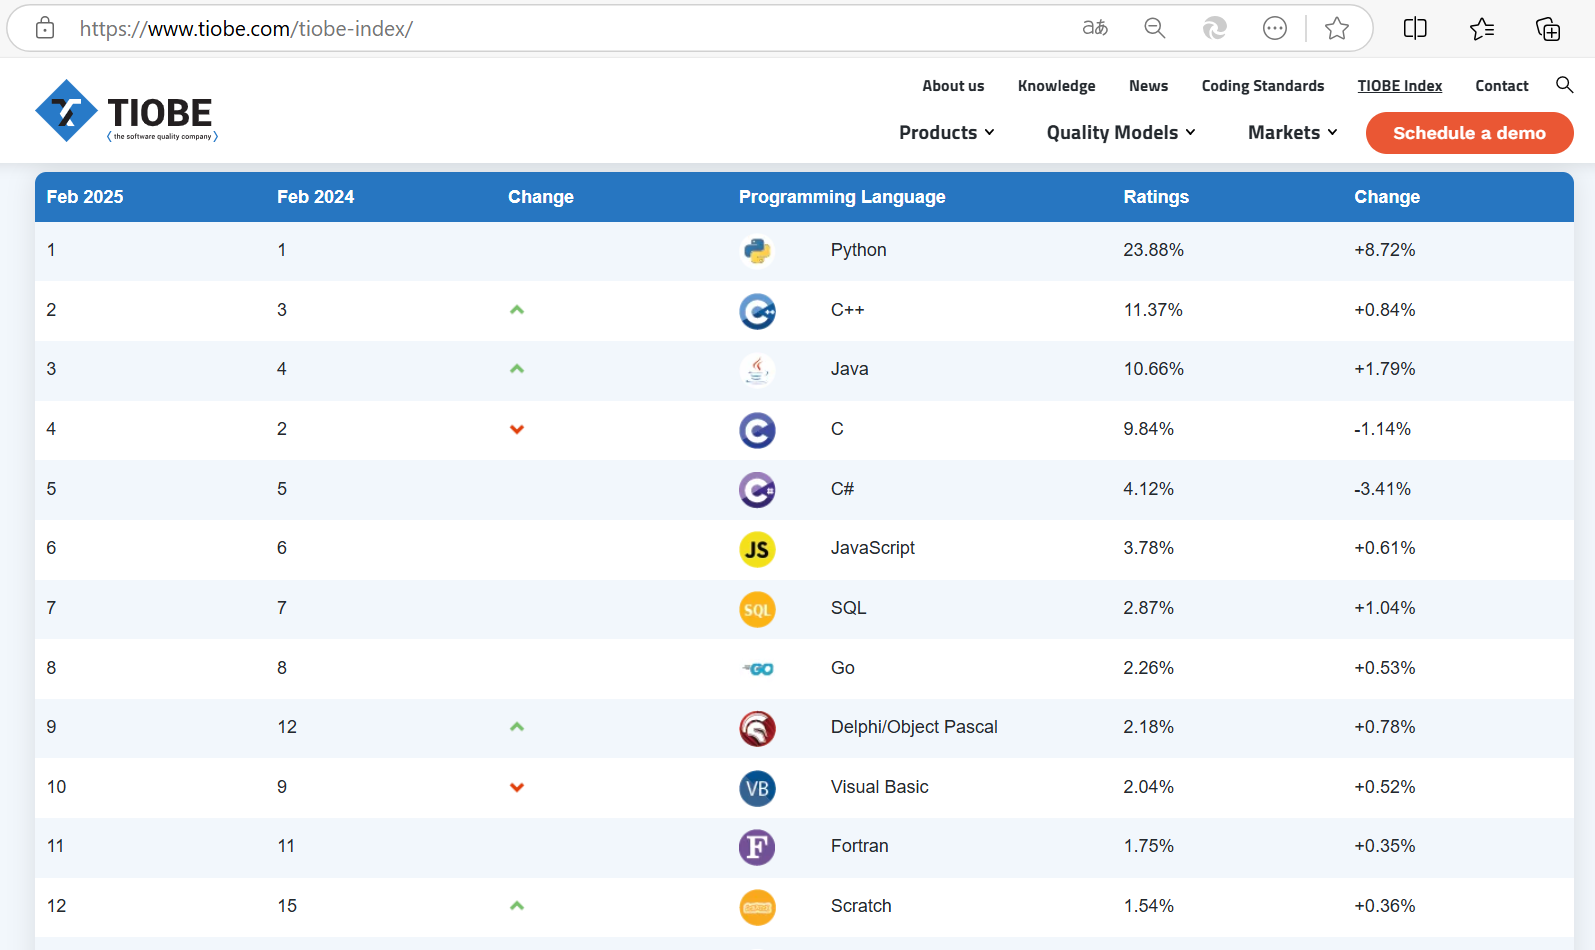Click the Delphi/Object Pascal logo icon

pyautogui.click(x=757, y=728)
